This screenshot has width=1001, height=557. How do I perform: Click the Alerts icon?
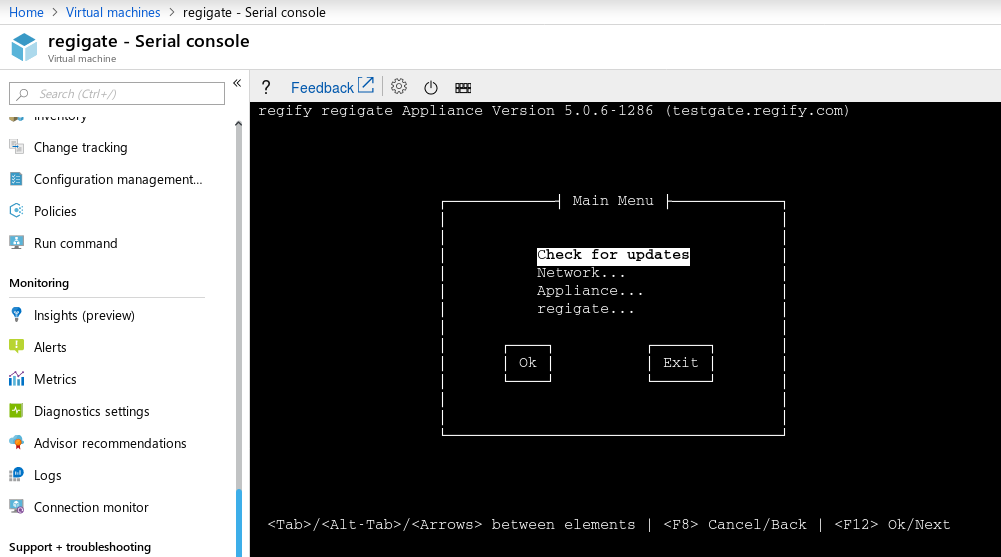click(17, 346)
